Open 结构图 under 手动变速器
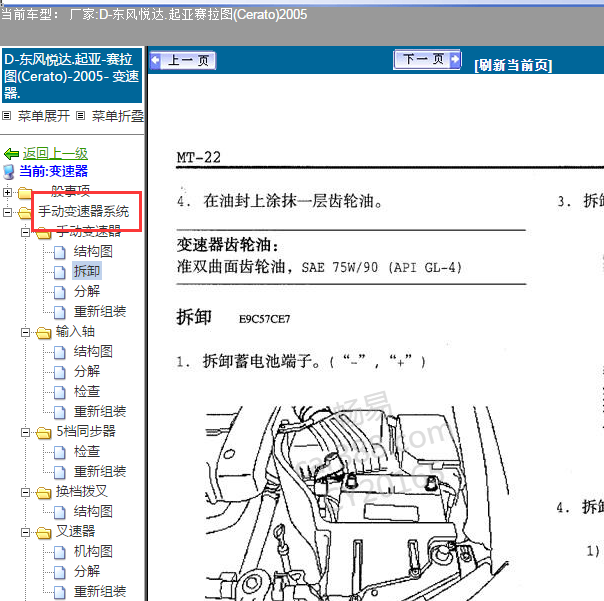Screen dimensions: 604x601 point(93,252)
